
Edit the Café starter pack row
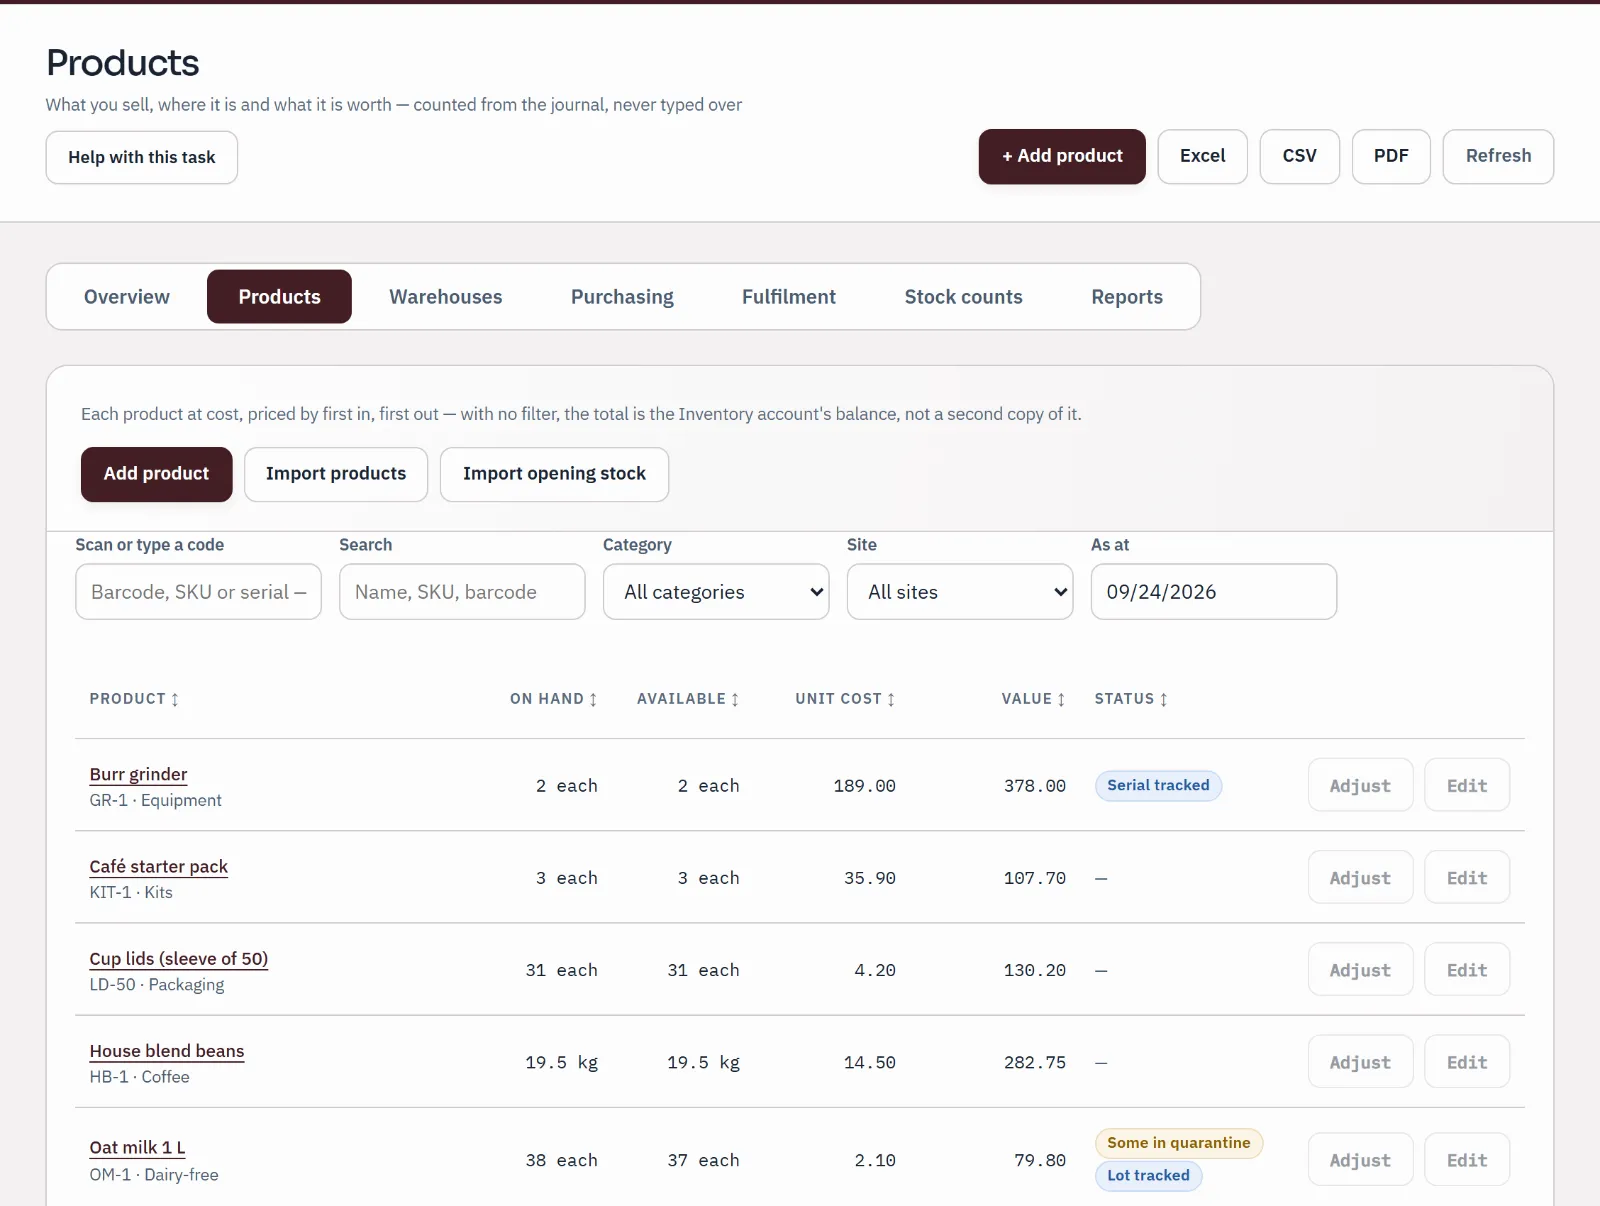[x=1467, y=877]
